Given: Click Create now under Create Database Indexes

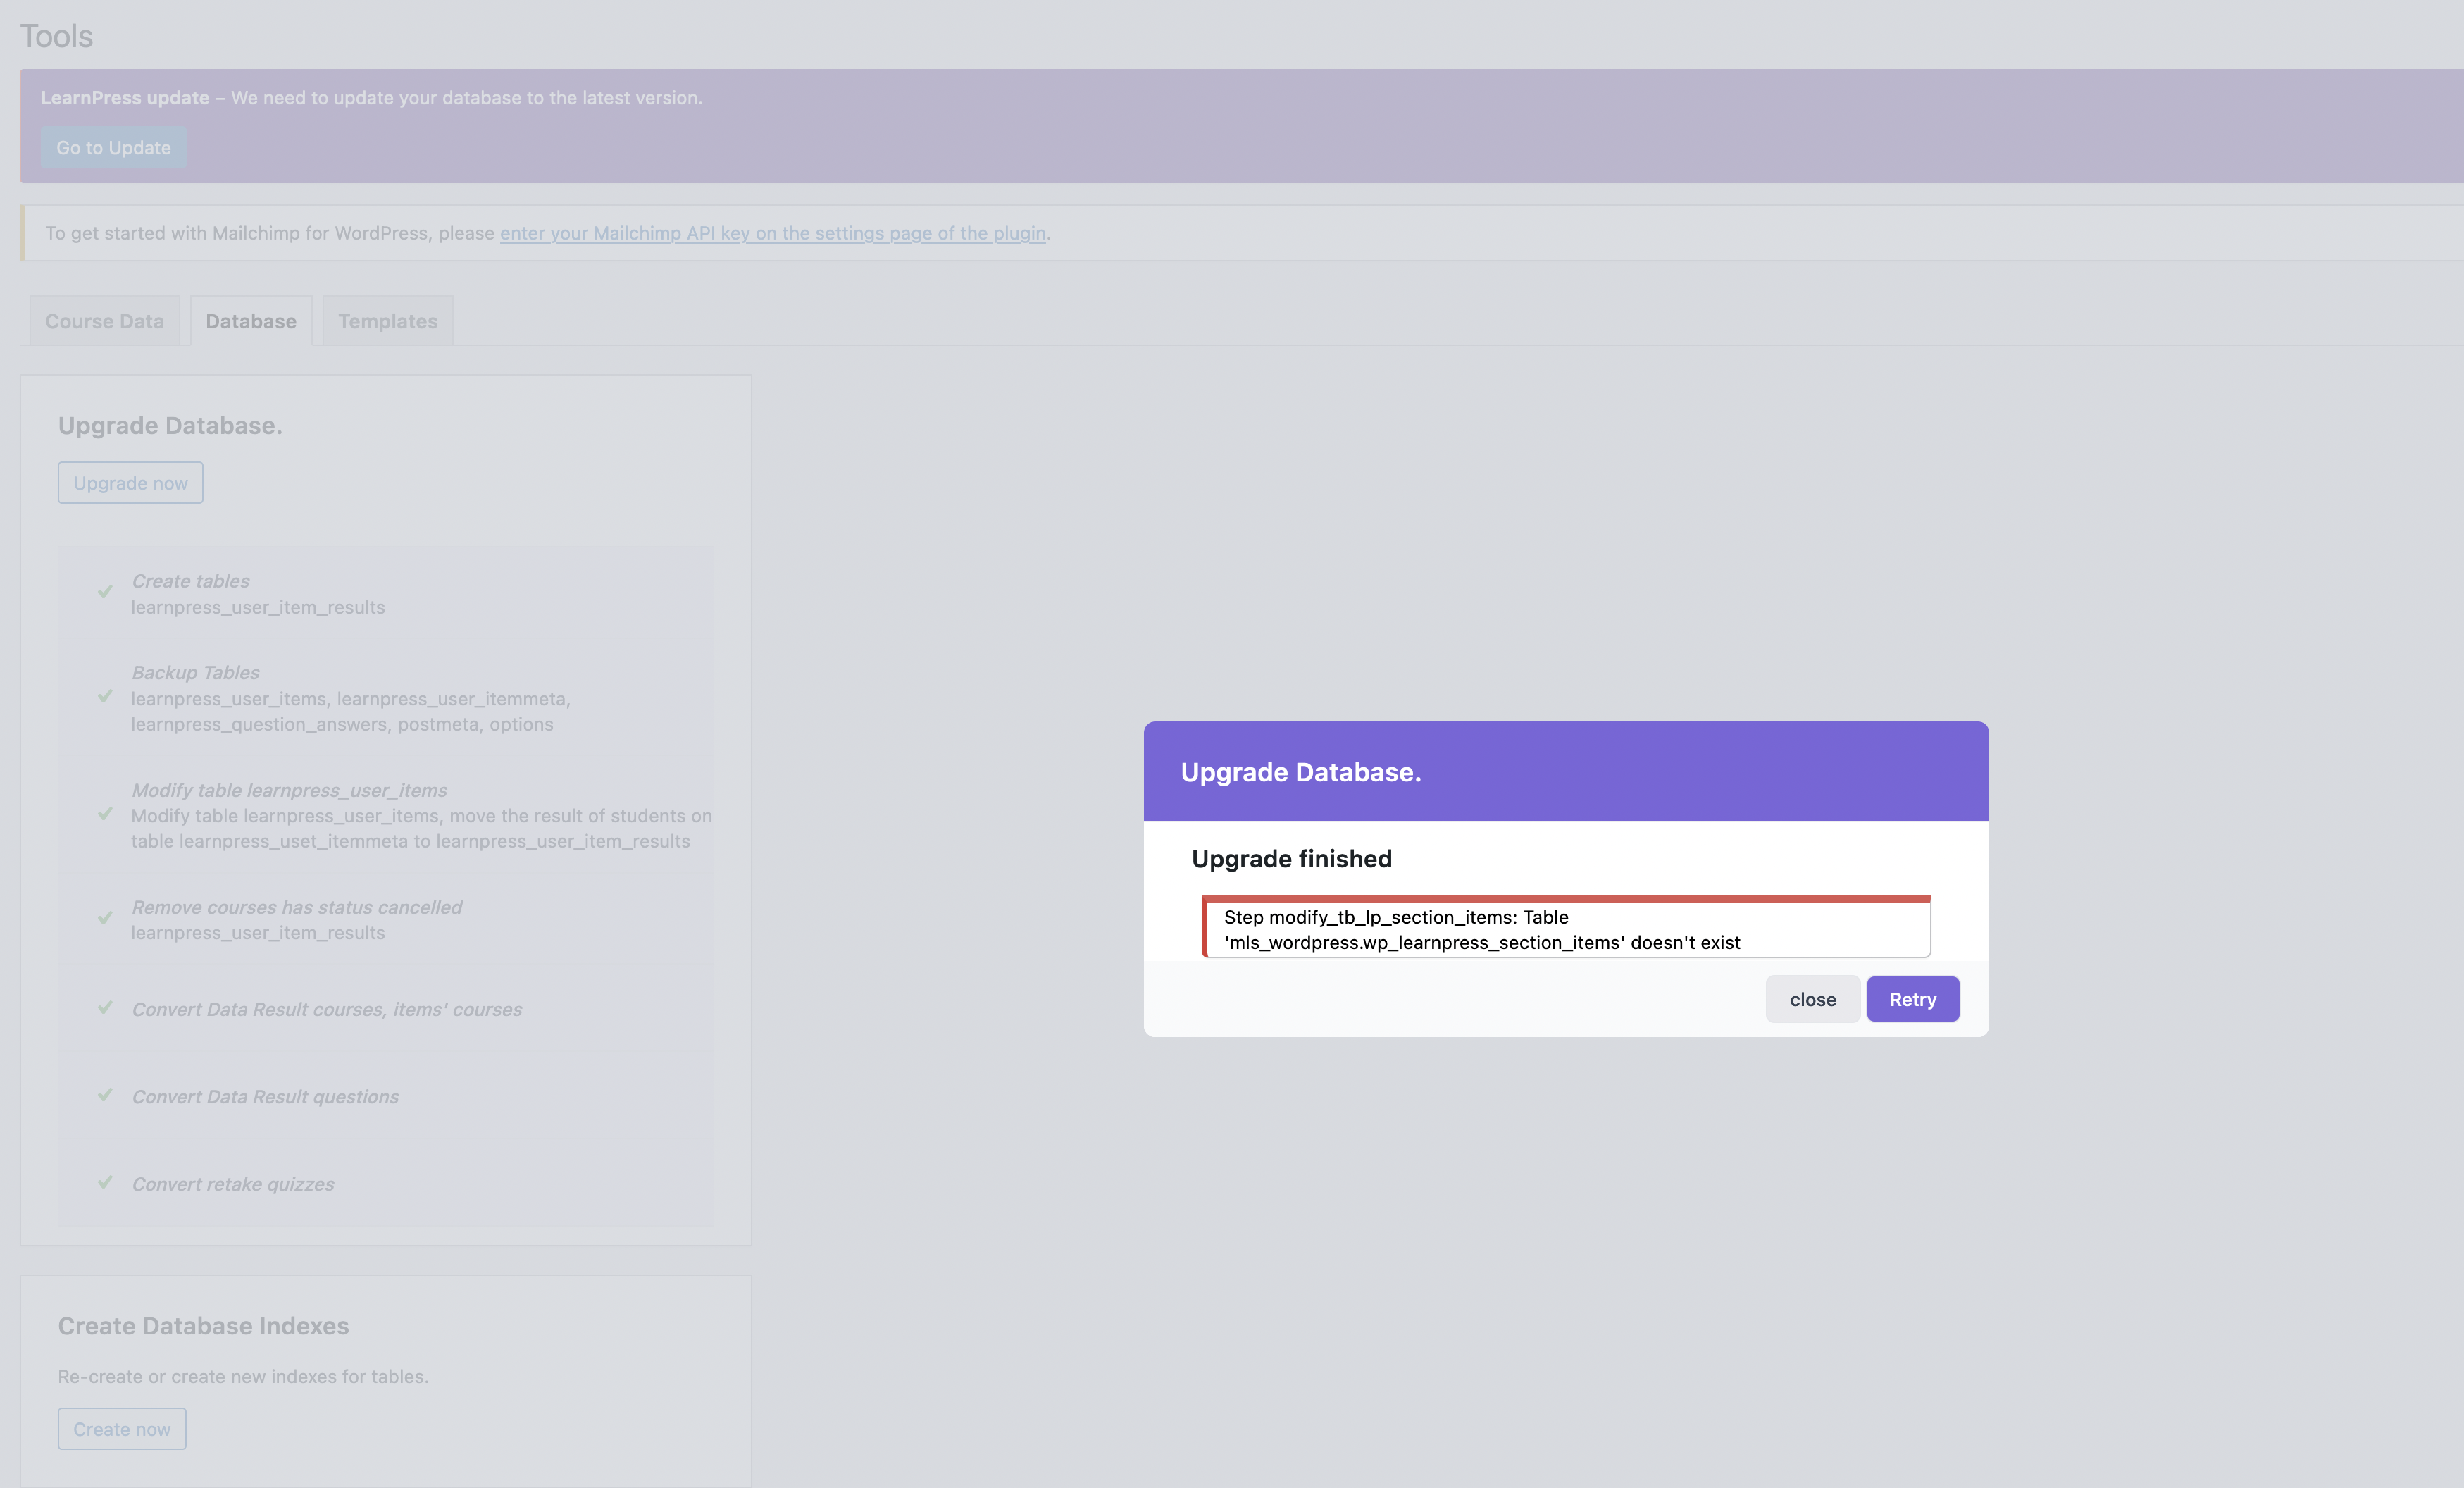Looking at the screenshot, I should tap(121, 1428).
